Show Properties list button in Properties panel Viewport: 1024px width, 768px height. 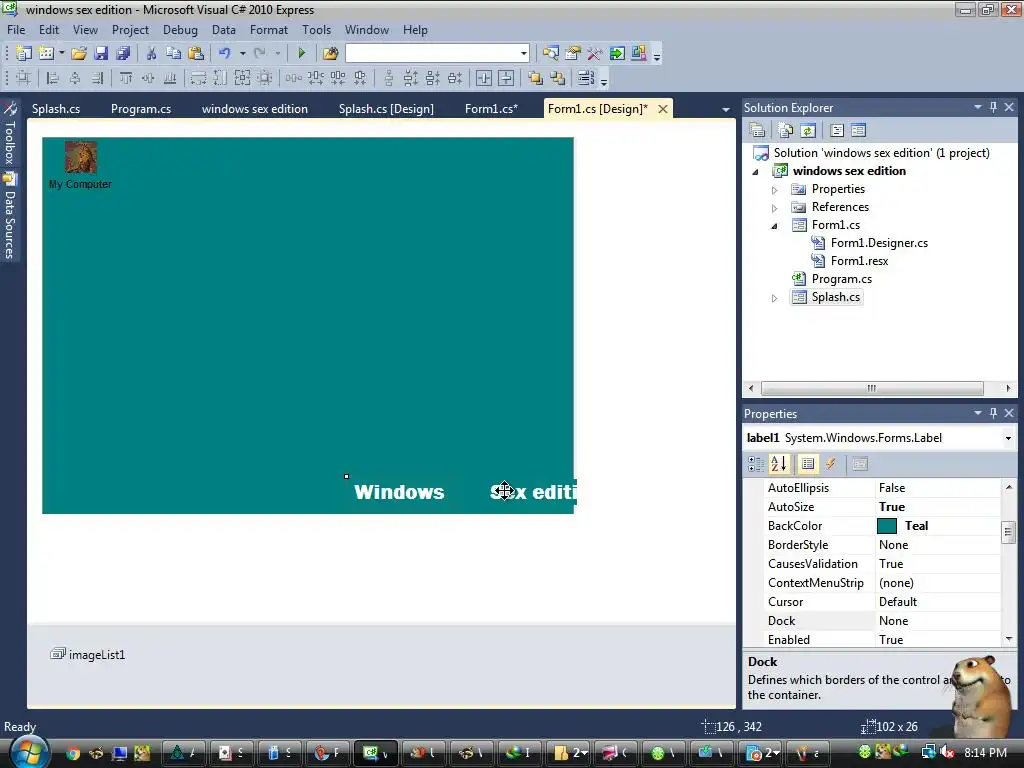[808, 464]
